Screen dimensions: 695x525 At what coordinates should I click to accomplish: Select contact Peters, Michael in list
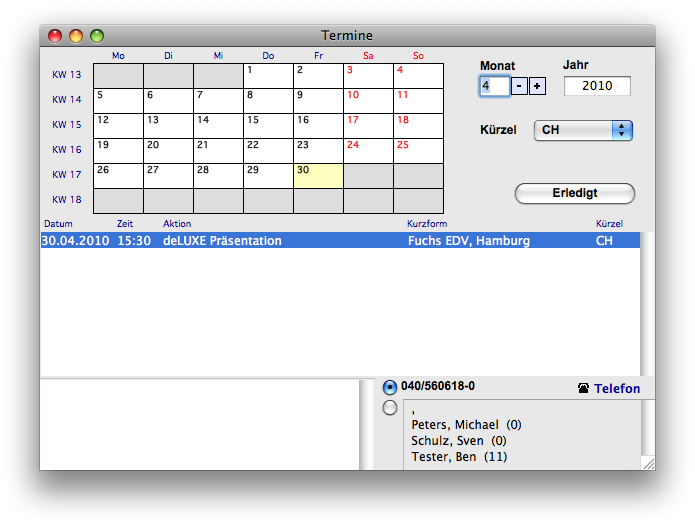(465, 425)
